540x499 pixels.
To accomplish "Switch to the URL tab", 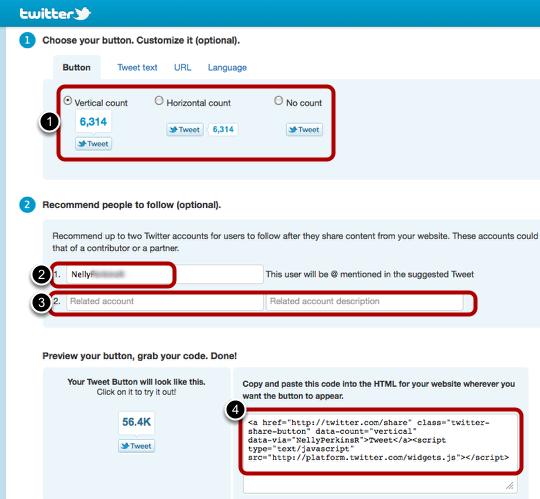I will pos(183,67).
